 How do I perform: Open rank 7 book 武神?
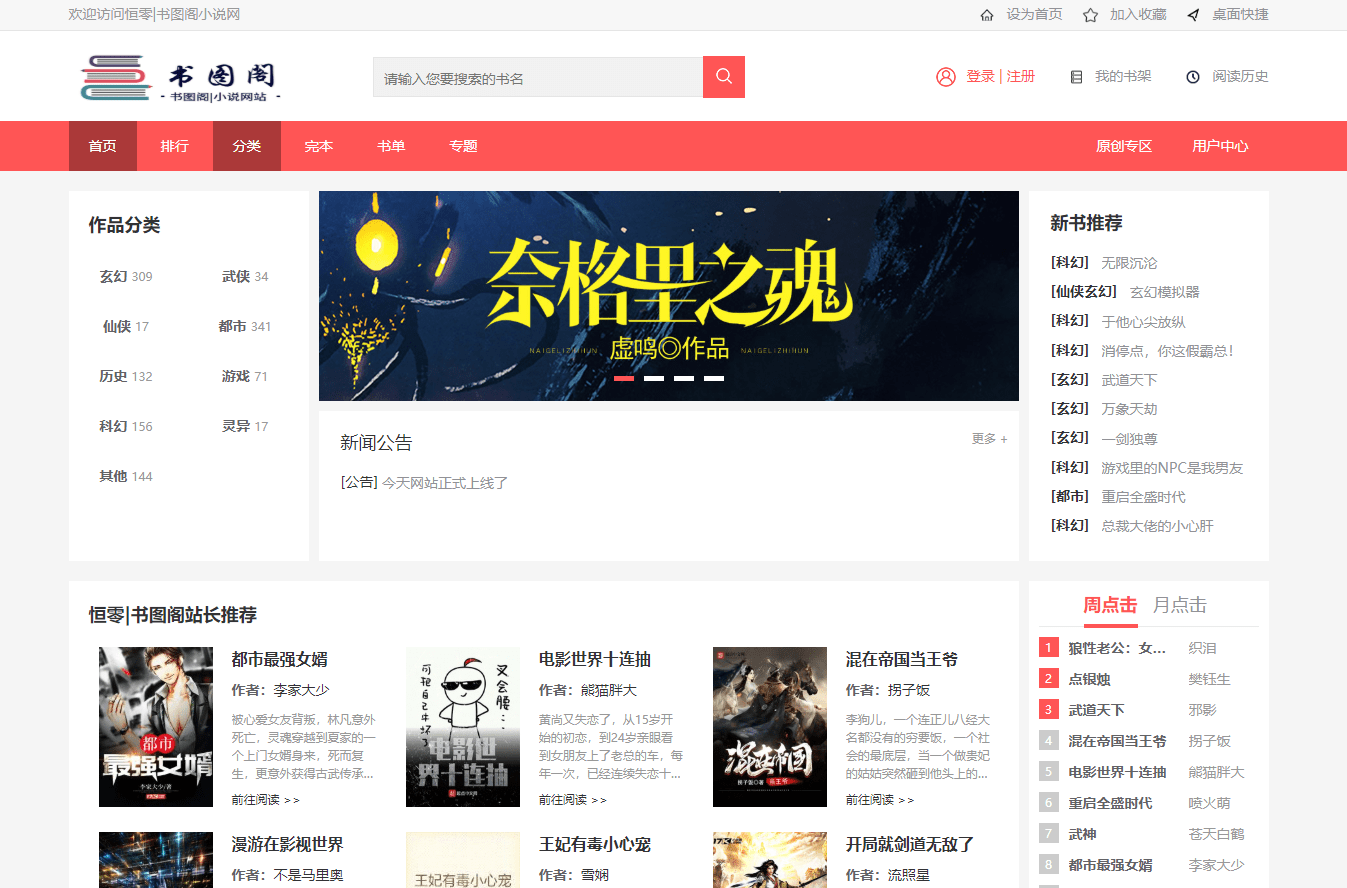click(1082, 834)
